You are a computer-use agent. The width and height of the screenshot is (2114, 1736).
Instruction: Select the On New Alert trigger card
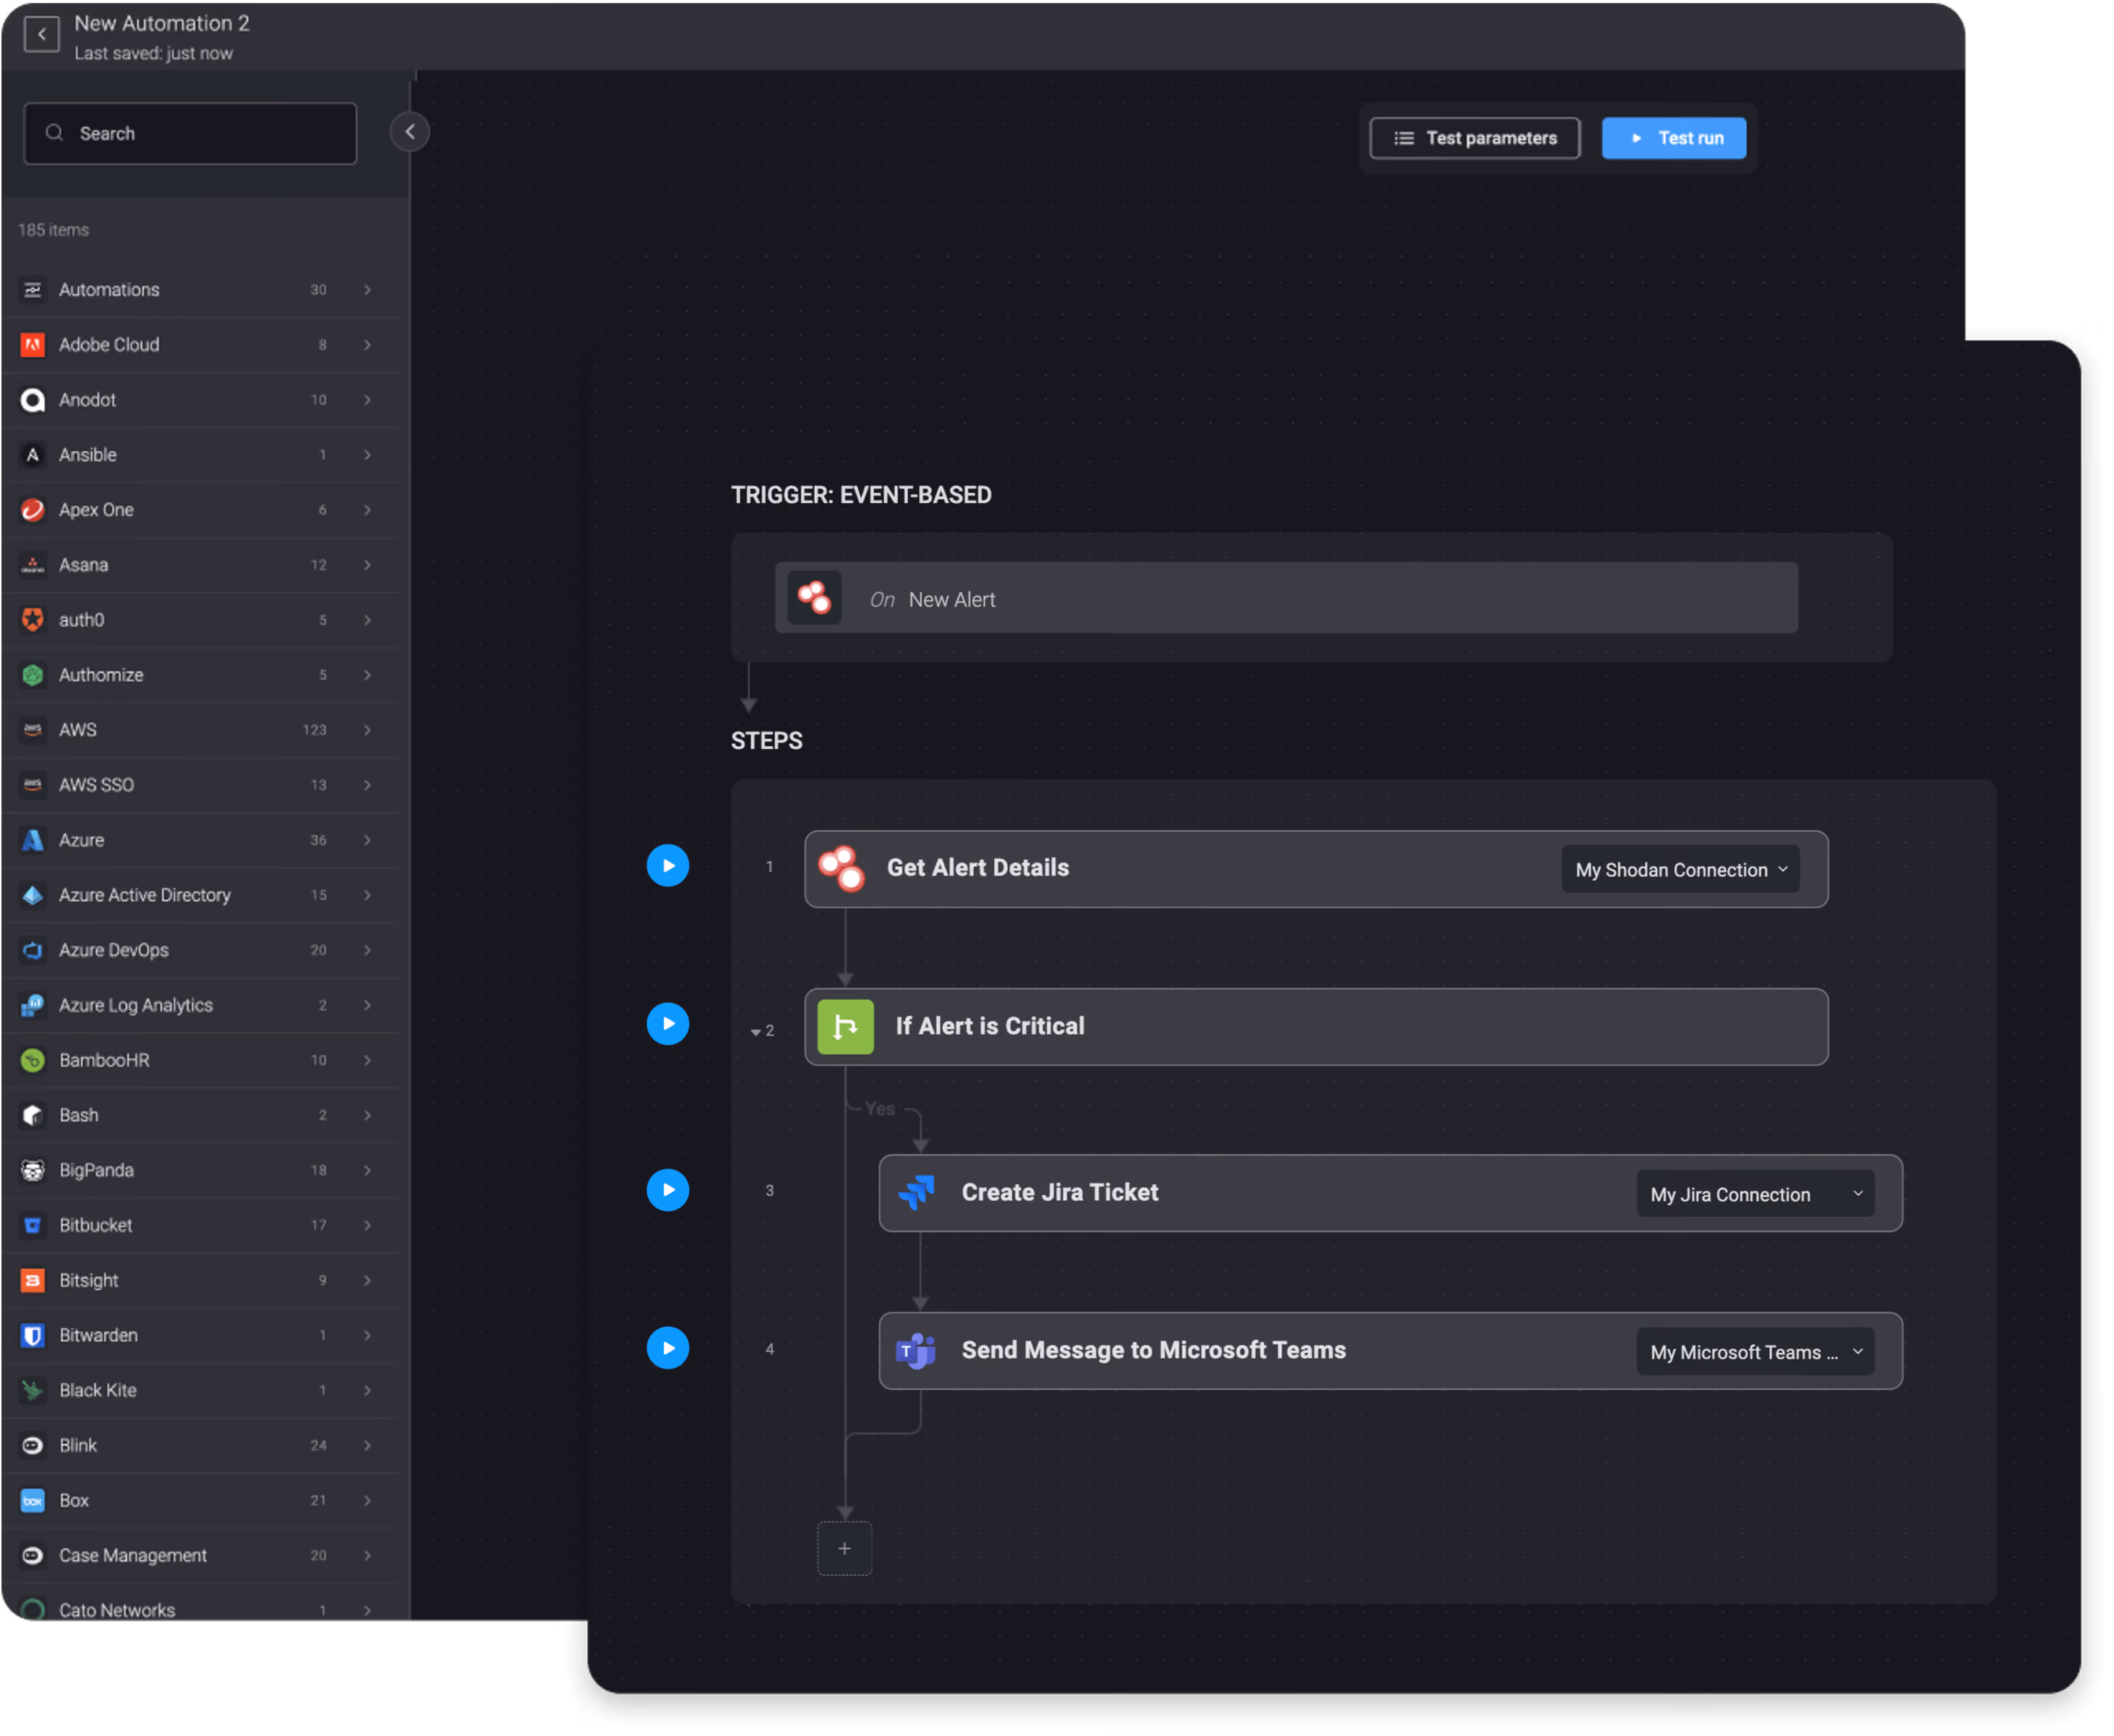pos(1287,599)
